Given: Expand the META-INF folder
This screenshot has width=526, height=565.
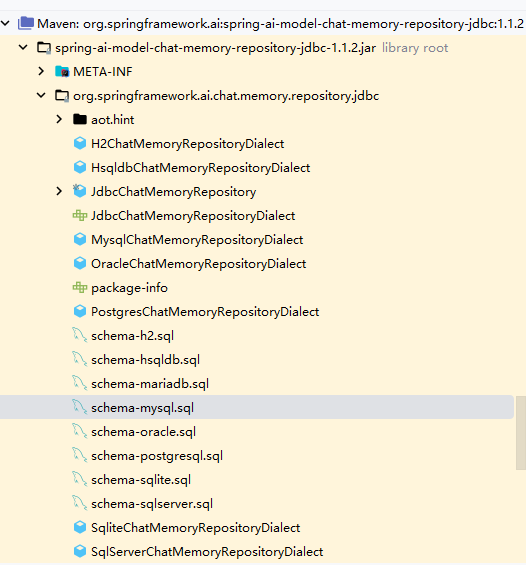Looking at the screenshot, I should pyautogui.click(x=41, y=71).
